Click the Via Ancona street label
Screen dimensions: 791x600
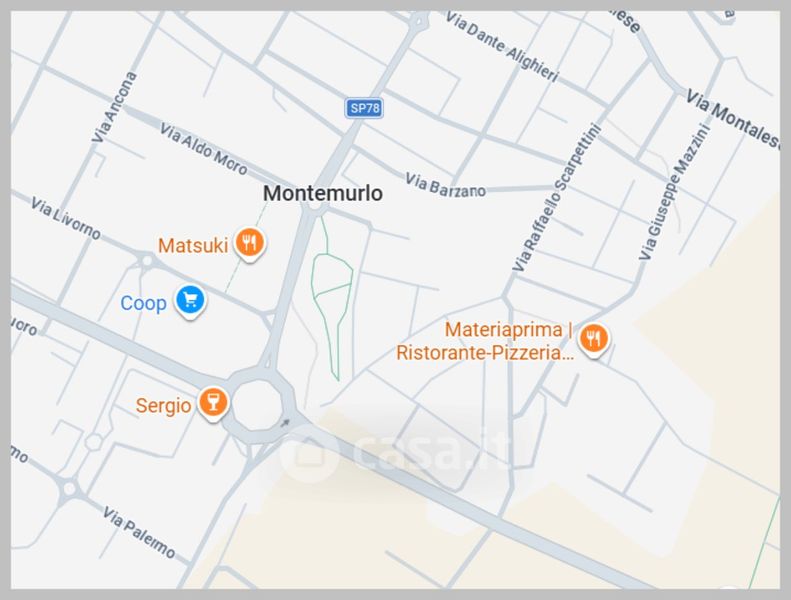[x=114, y=107]
